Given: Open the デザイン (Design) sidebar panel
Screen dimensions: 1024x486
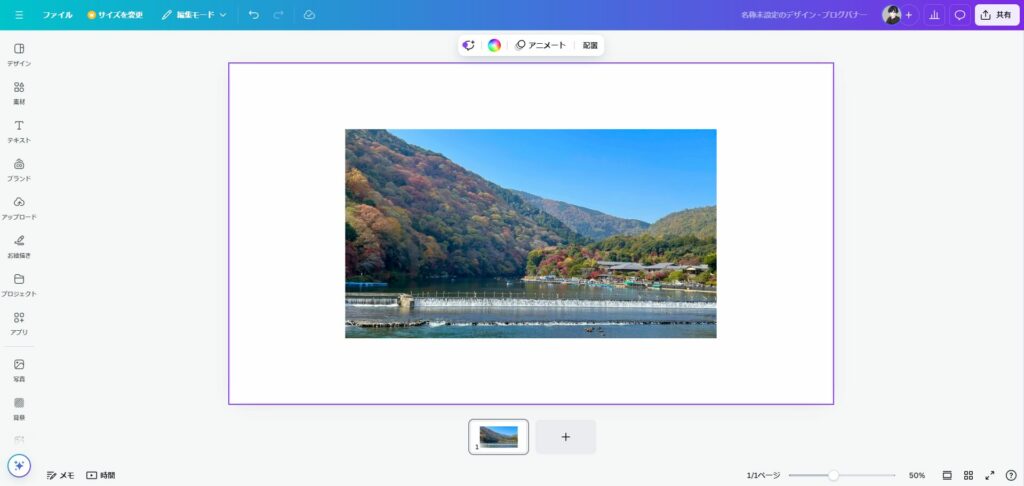Looking at the screenshot, I should click(x=19, y=54).
